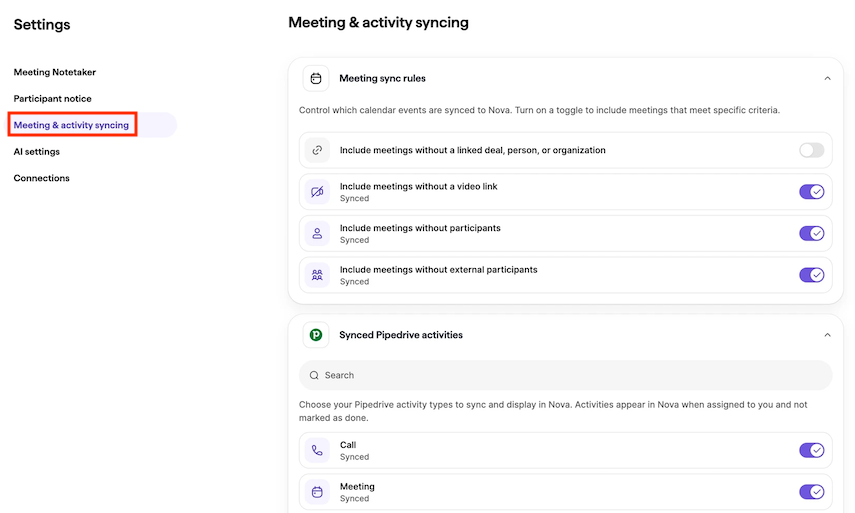Collapse the Meeting sync rules section
The width and height of the screenshot is (855, 513).
click(827, 79)
